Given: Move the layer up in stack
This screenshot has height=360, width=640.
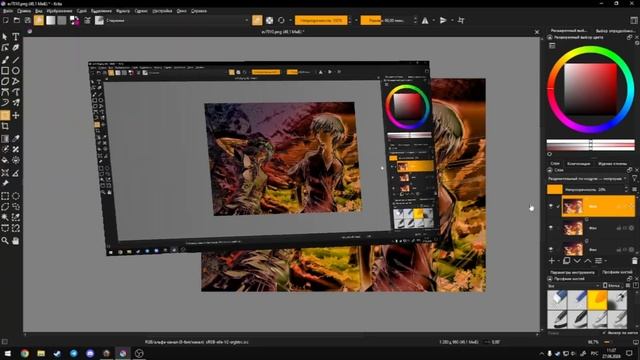Looking at the screenshot, I should tap(588, 260).
